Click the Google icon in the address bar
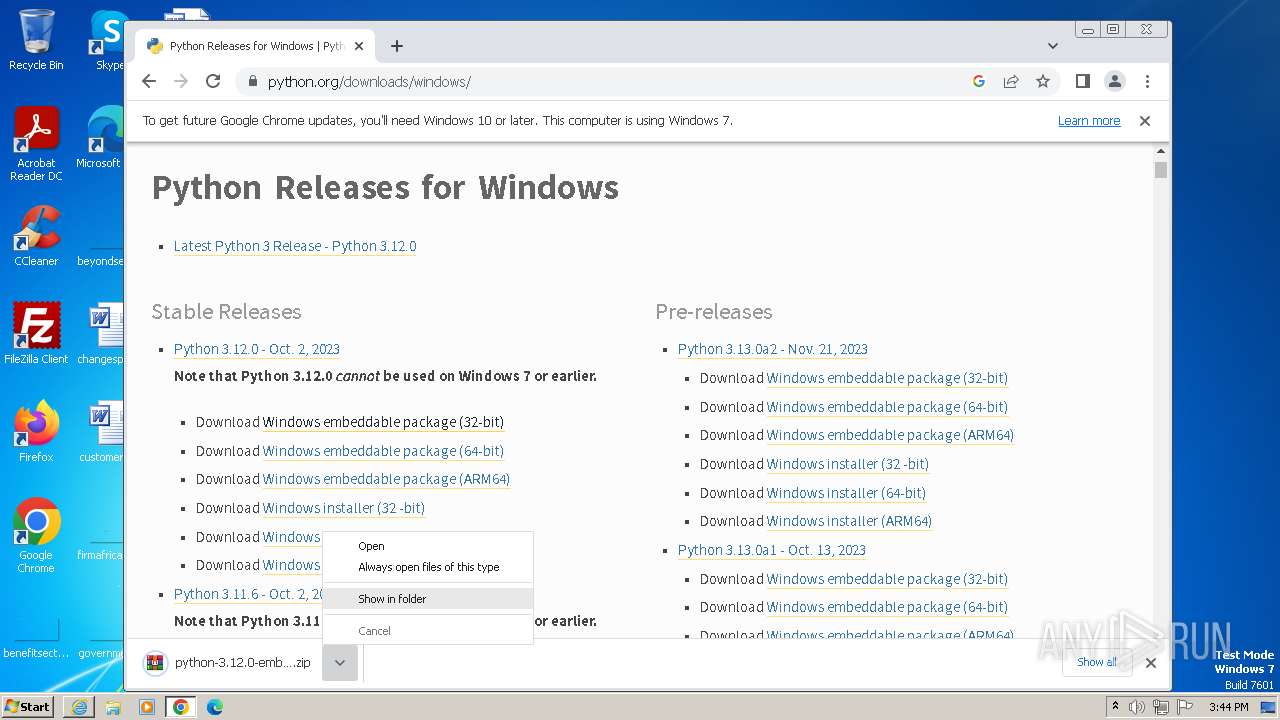The height and width of the screenshot is (720, 1280). [x=979, y=81]
